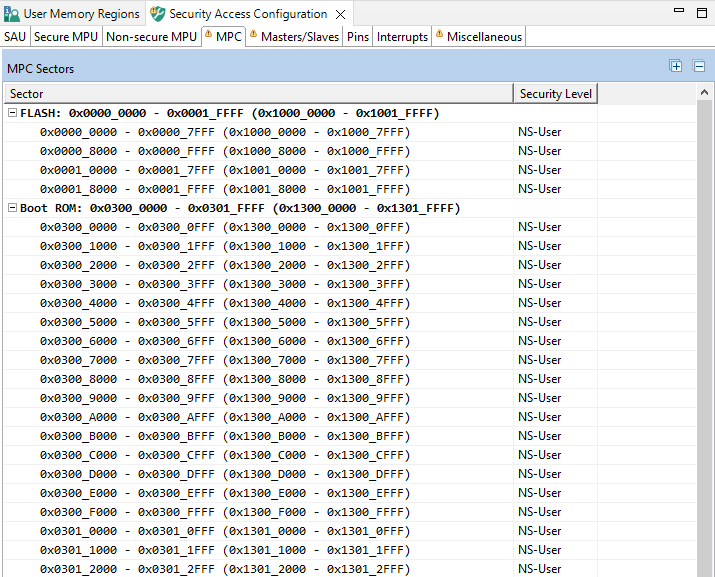Switch to User Memory Regions view
The image size is (715, 577).
pos(81,14)
